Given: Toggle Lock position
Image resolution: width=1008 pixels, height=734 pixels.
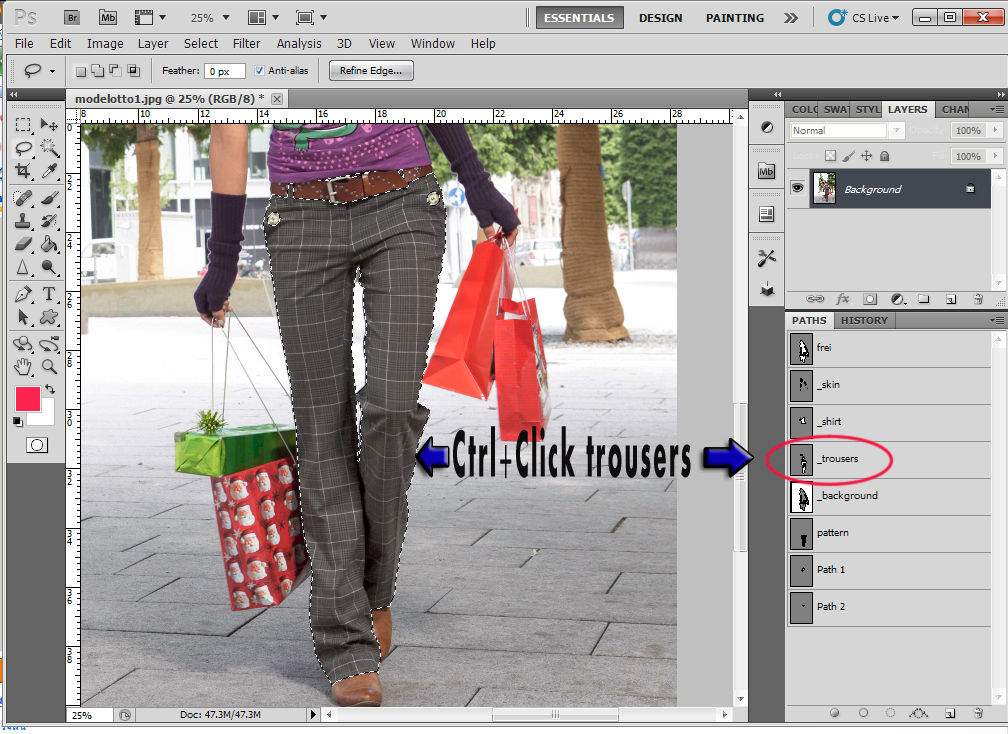Looking at the screenshot, I should (867, 156).
